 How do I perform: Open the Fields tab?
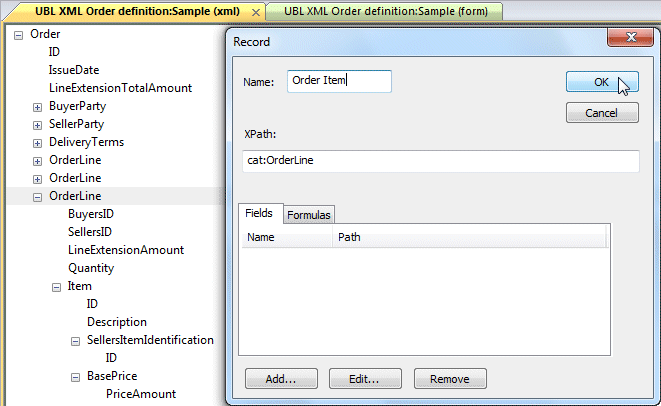(259, 213)
